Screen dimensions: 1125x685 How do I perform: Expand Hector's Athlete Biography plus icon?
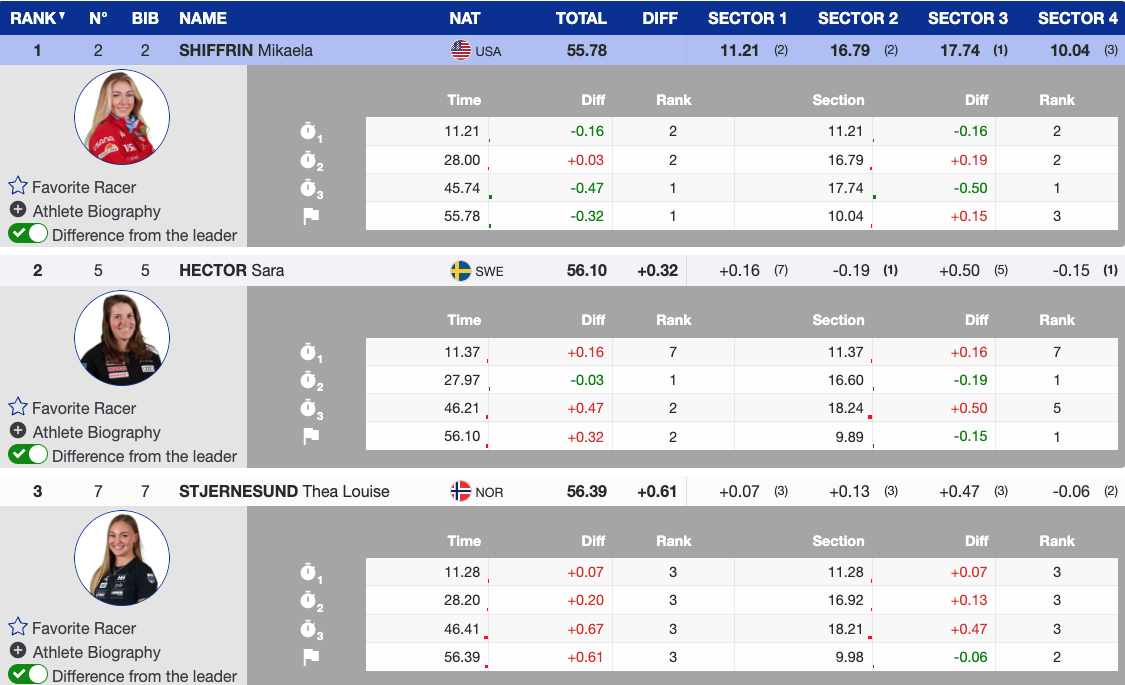(18, 431)
